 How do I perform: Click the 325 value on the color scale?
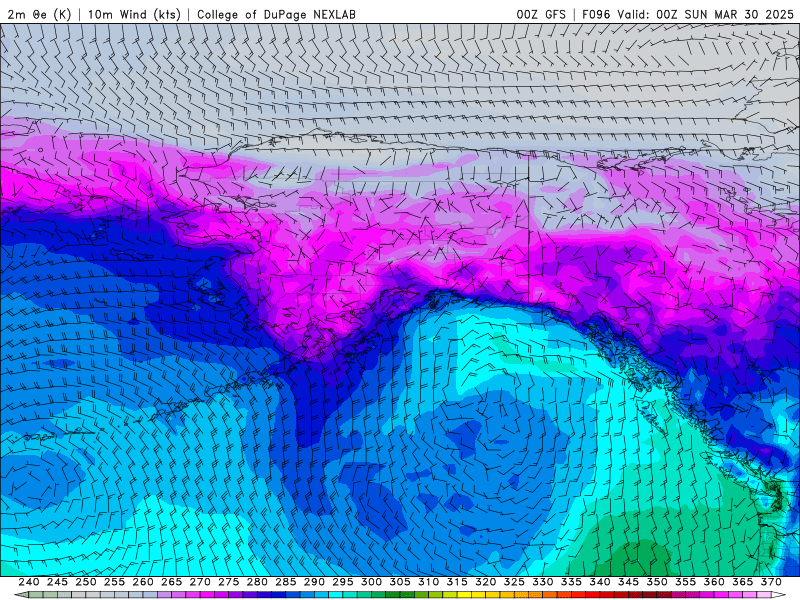(514, 582)
